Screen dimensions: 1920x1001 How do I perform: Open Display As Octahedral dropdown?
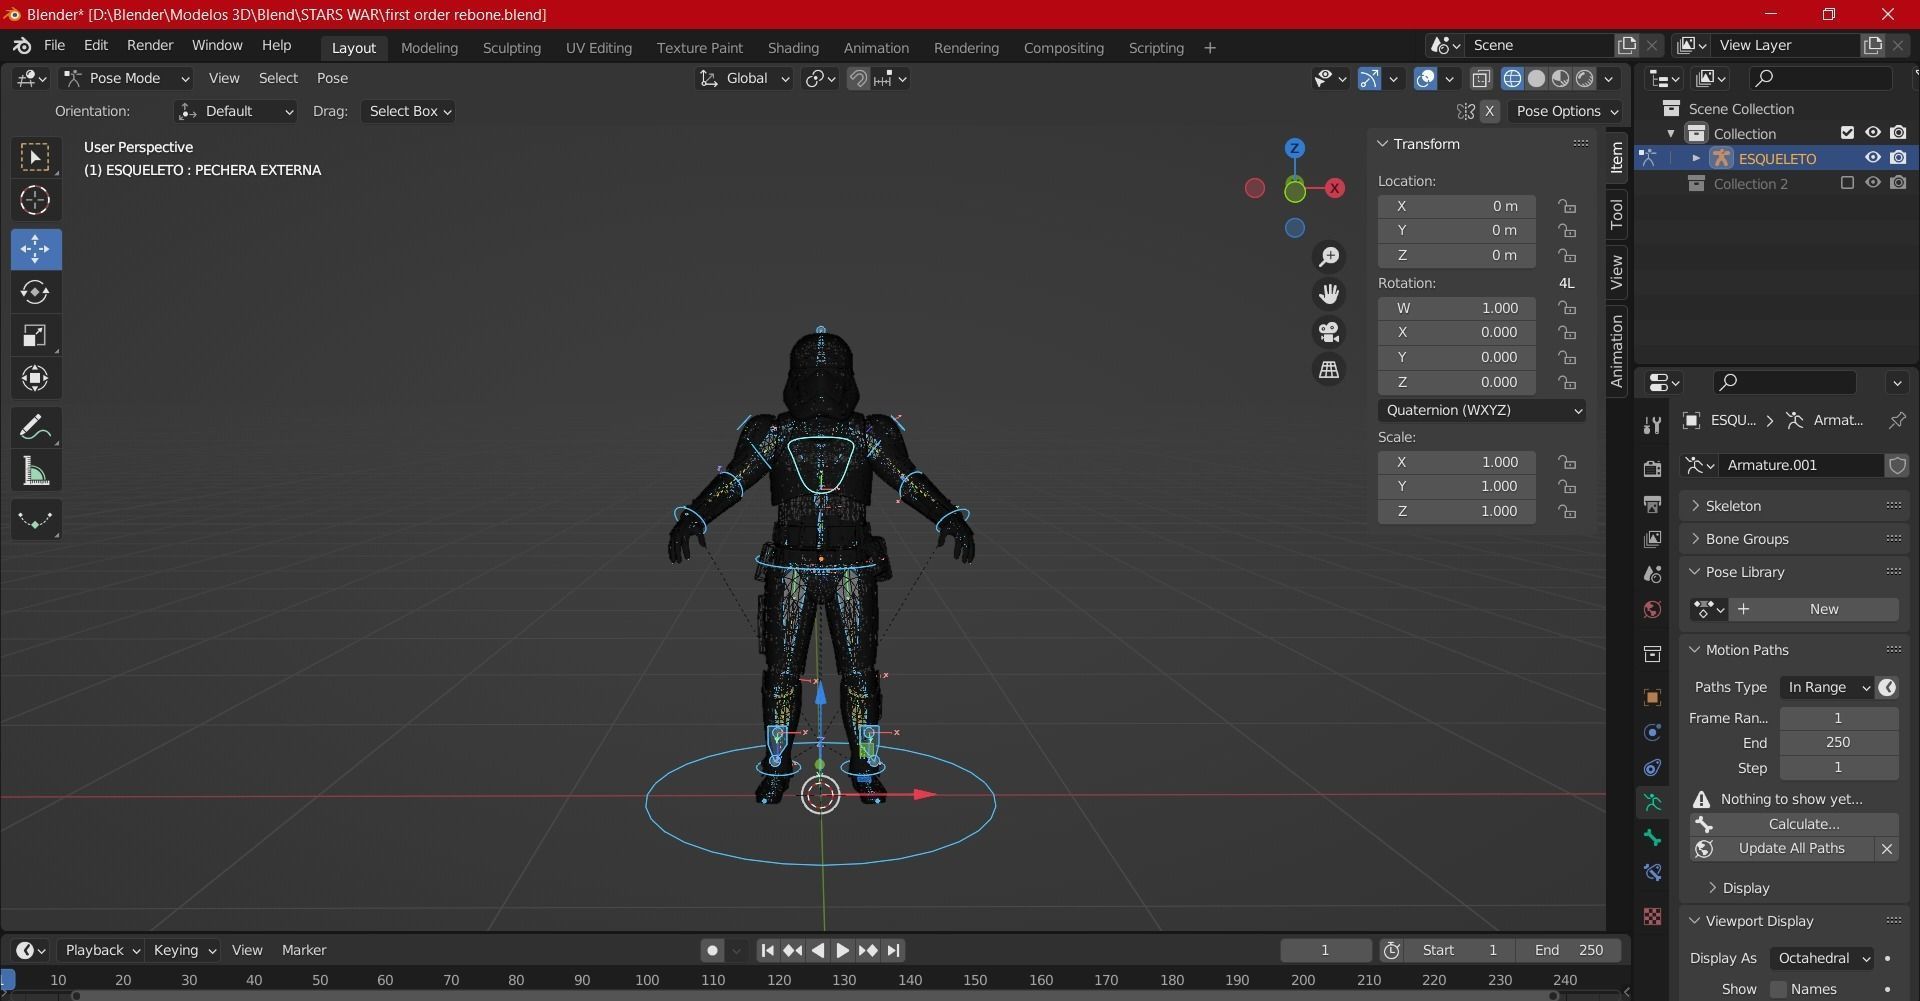(x=1823, y=958)
